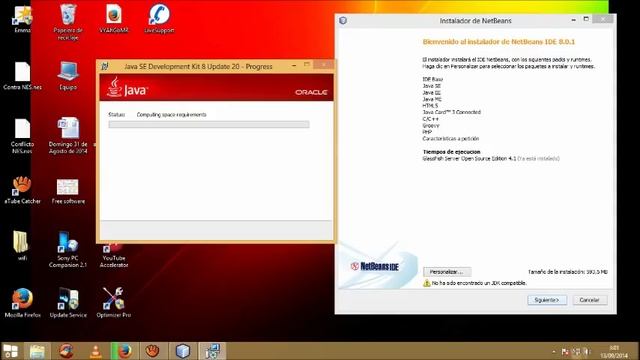640x360 pixels.
Task: Minimize the Instalador de NetBeans window
Action: click(x=573, y=19)
